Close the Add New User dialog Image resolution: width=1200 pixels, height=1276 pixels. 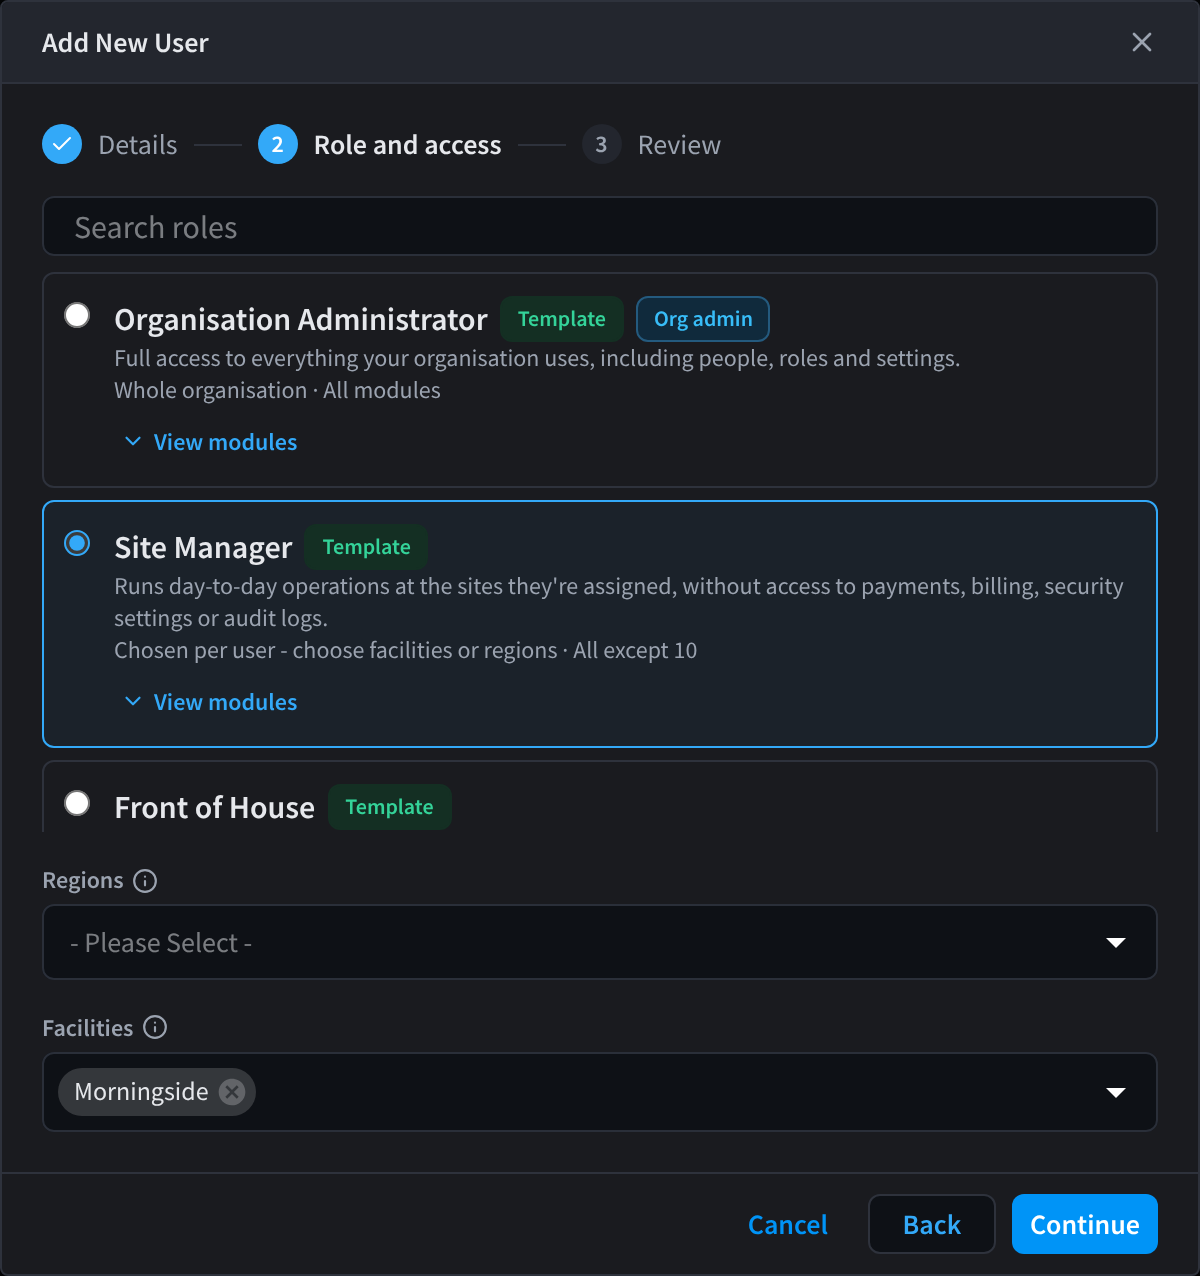(1141, 42)
